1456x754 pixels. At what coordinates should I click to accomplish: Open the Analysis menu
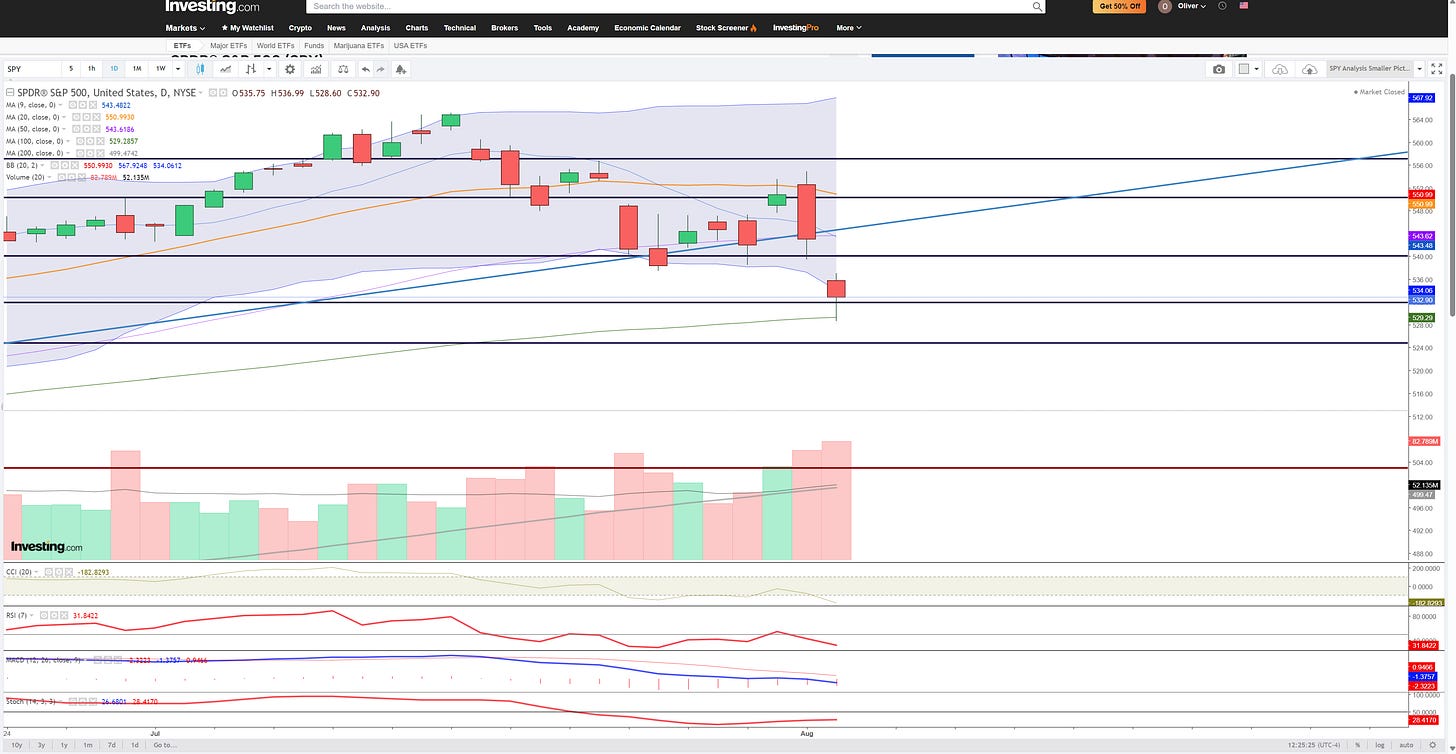coord(376,28)
